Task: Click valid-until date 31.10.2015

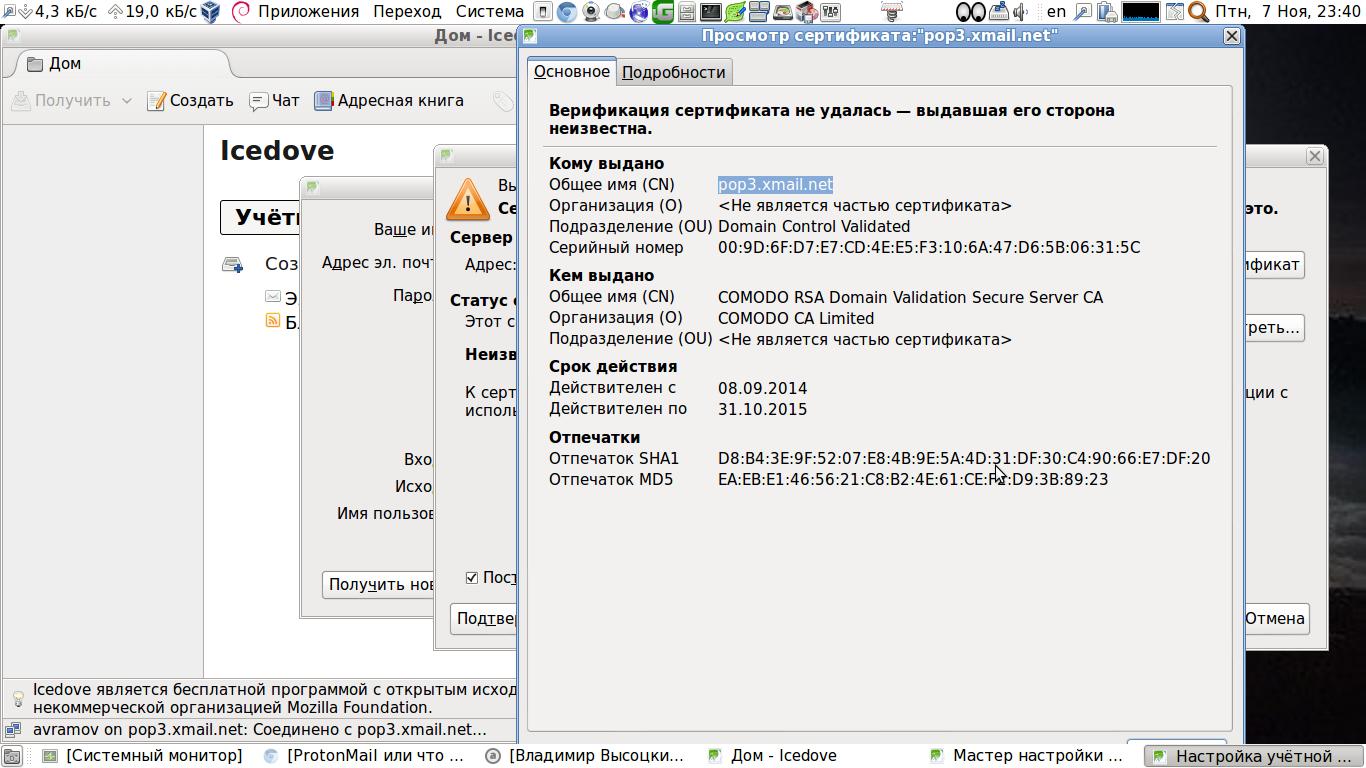Action: click(762, 409)
